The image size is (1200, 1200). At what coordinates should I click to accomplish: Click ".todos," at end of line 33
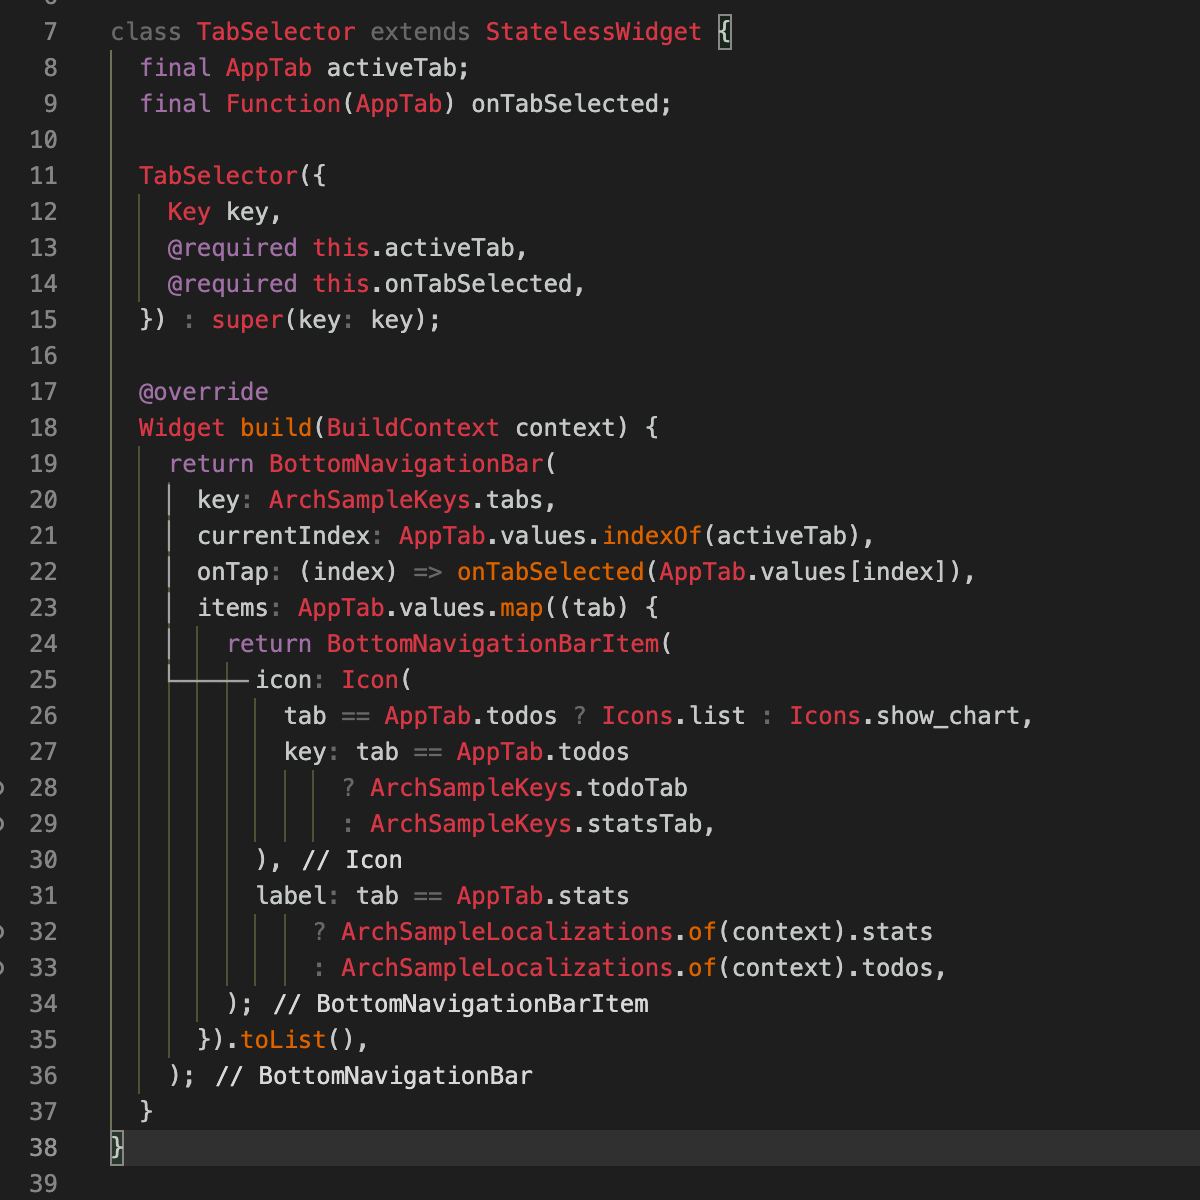[x=897, y=968]
